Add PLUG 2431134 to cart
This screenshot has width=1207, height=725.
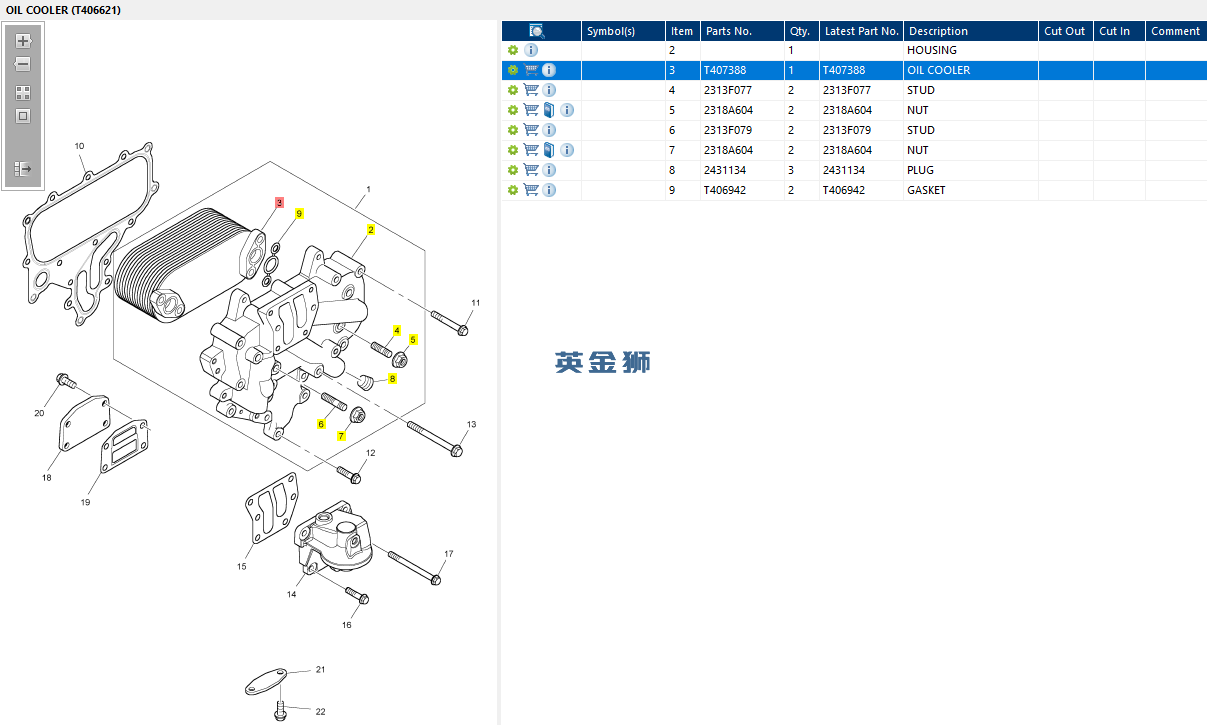point(531,170)
